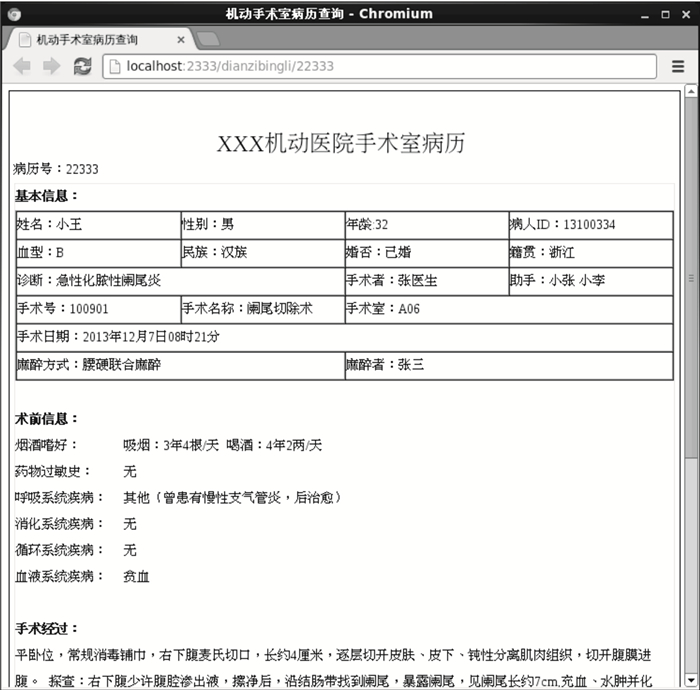Open a new tab button

click(x=208, y=39)
